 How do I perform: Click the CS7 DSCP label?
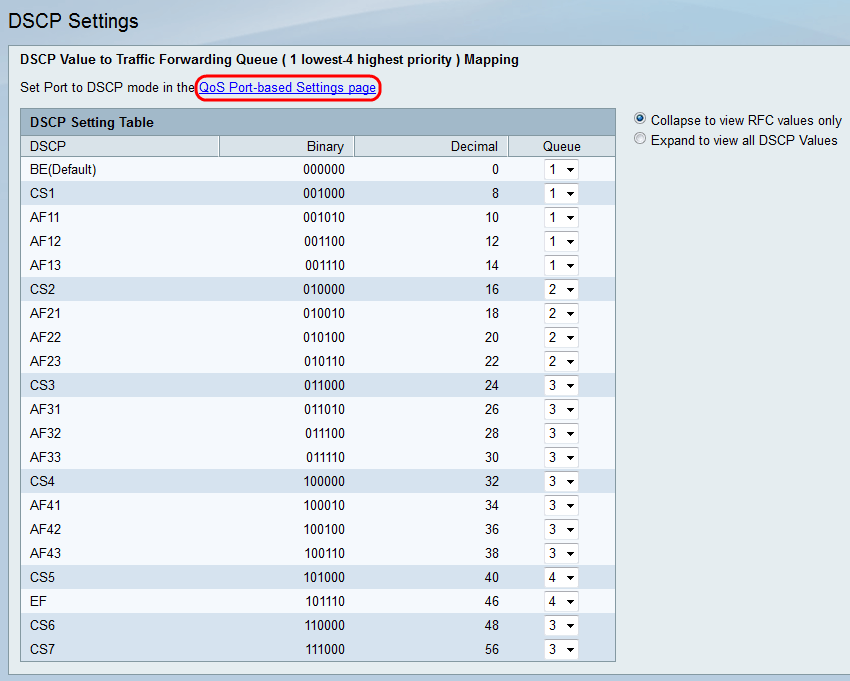42,650
